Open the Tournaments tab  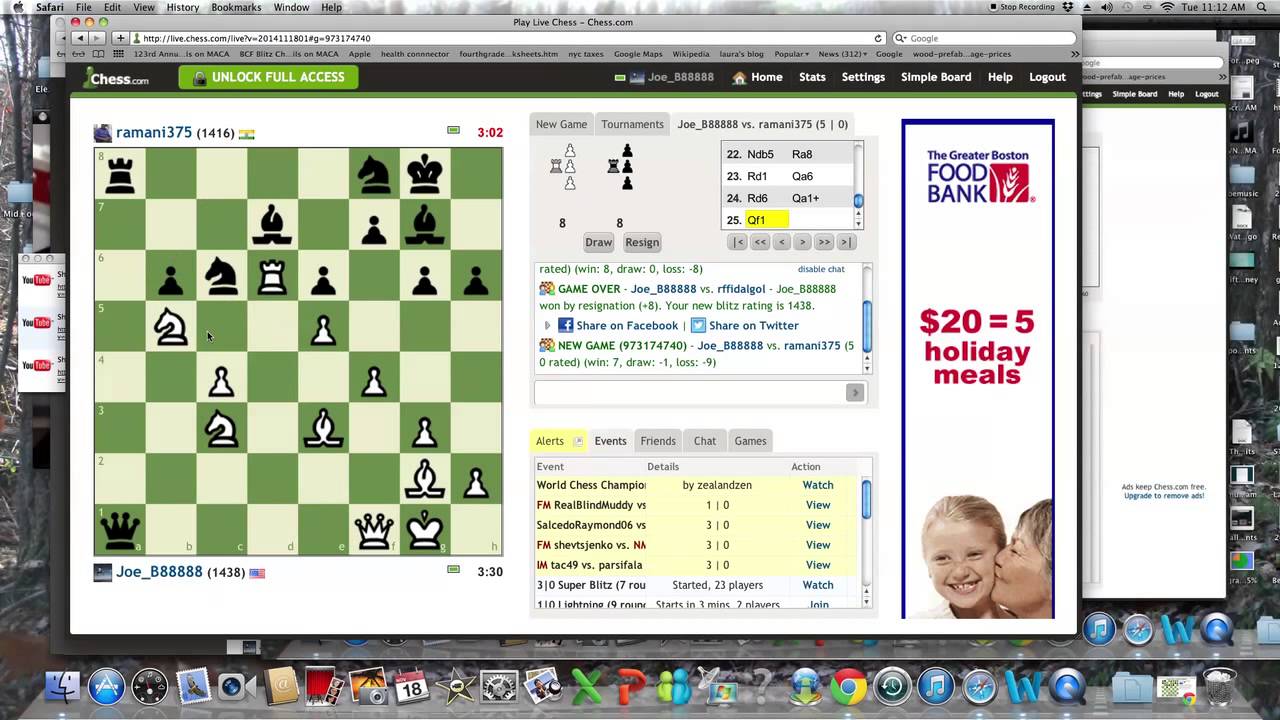[x=632, y=124]
